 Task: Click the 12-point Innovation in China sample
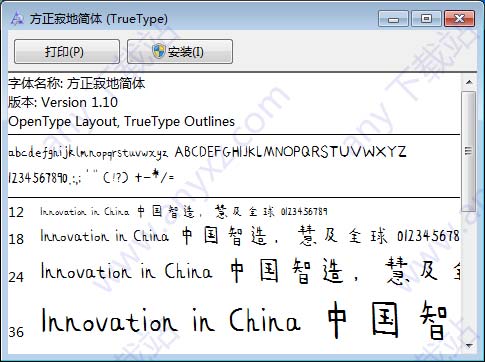(184, 212)
